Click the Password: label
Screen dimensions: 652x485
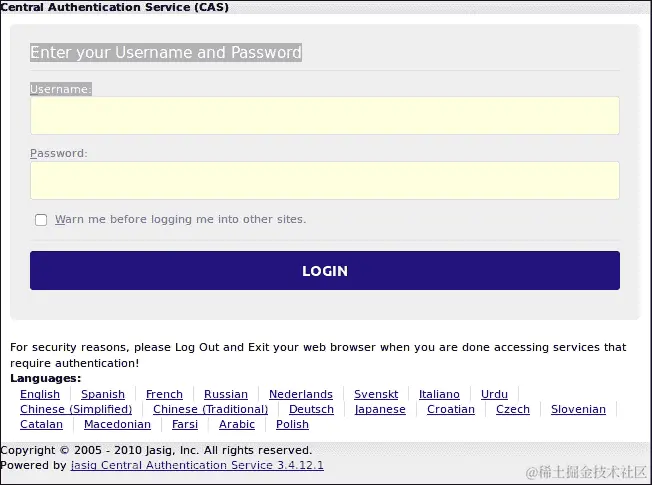(x=59, y=153)
